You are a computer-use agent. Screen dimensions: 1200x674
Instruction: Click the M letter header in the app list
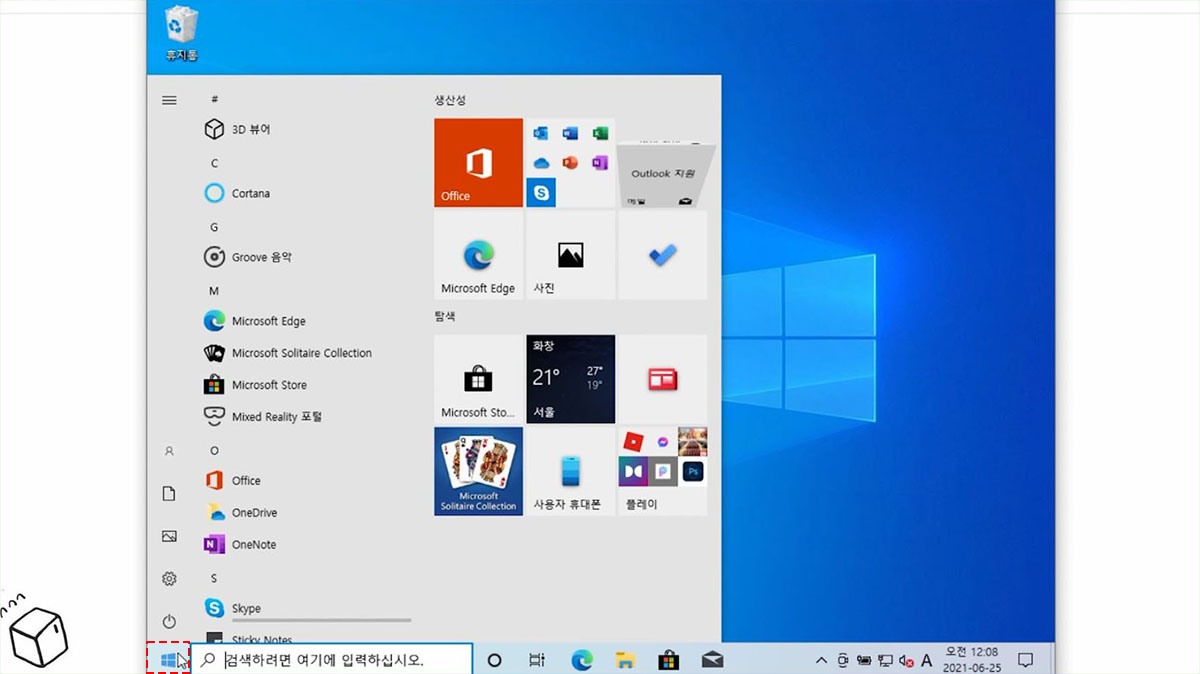pyautogui.click(x=215, y=291)
